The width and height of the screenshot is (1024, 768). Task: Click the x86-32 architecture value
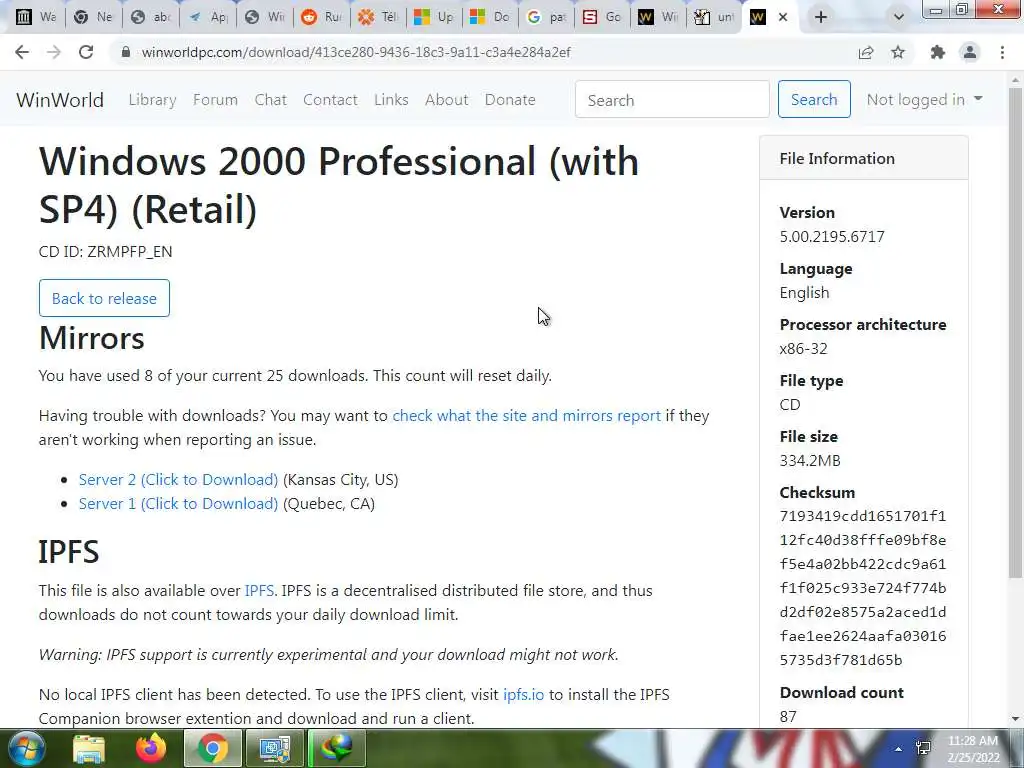tap(803, 349)
